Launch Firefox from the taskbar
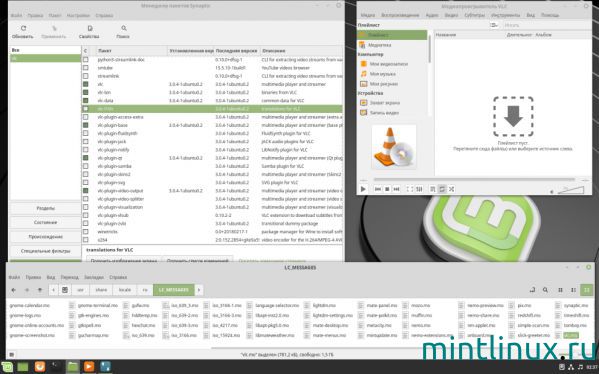Screen dimensions: 599x374 pos(40,367)
